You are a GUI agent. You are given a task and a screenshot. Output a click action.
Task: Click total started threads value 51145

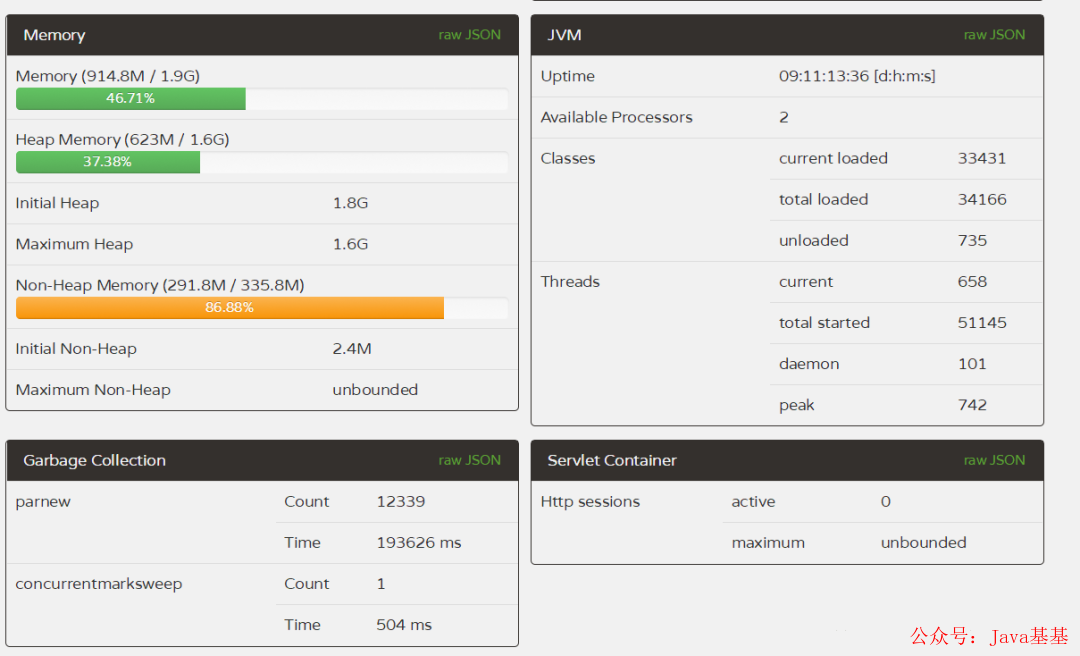982,322
